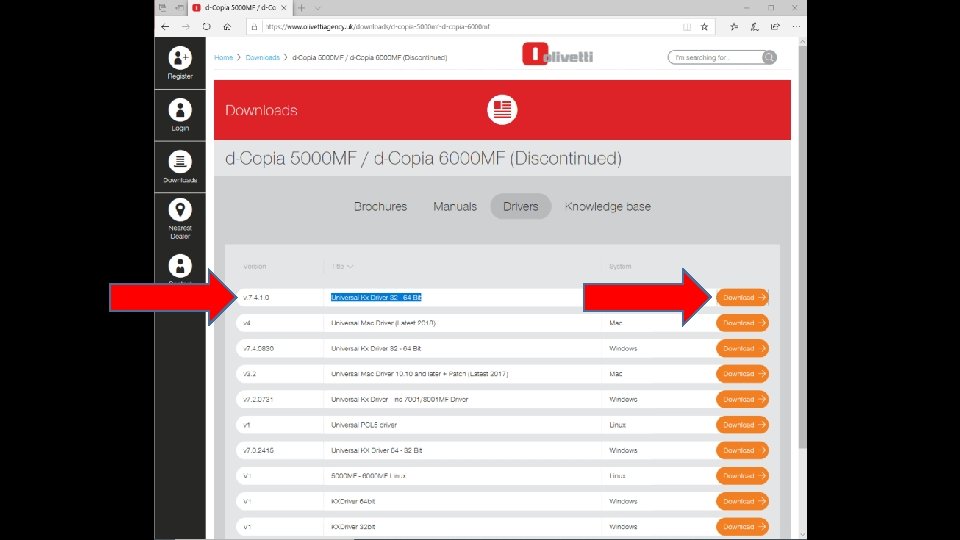Download the Universal PCL5 driver for Linux
This screenshot has width=960, height=540.
(742, 425)
